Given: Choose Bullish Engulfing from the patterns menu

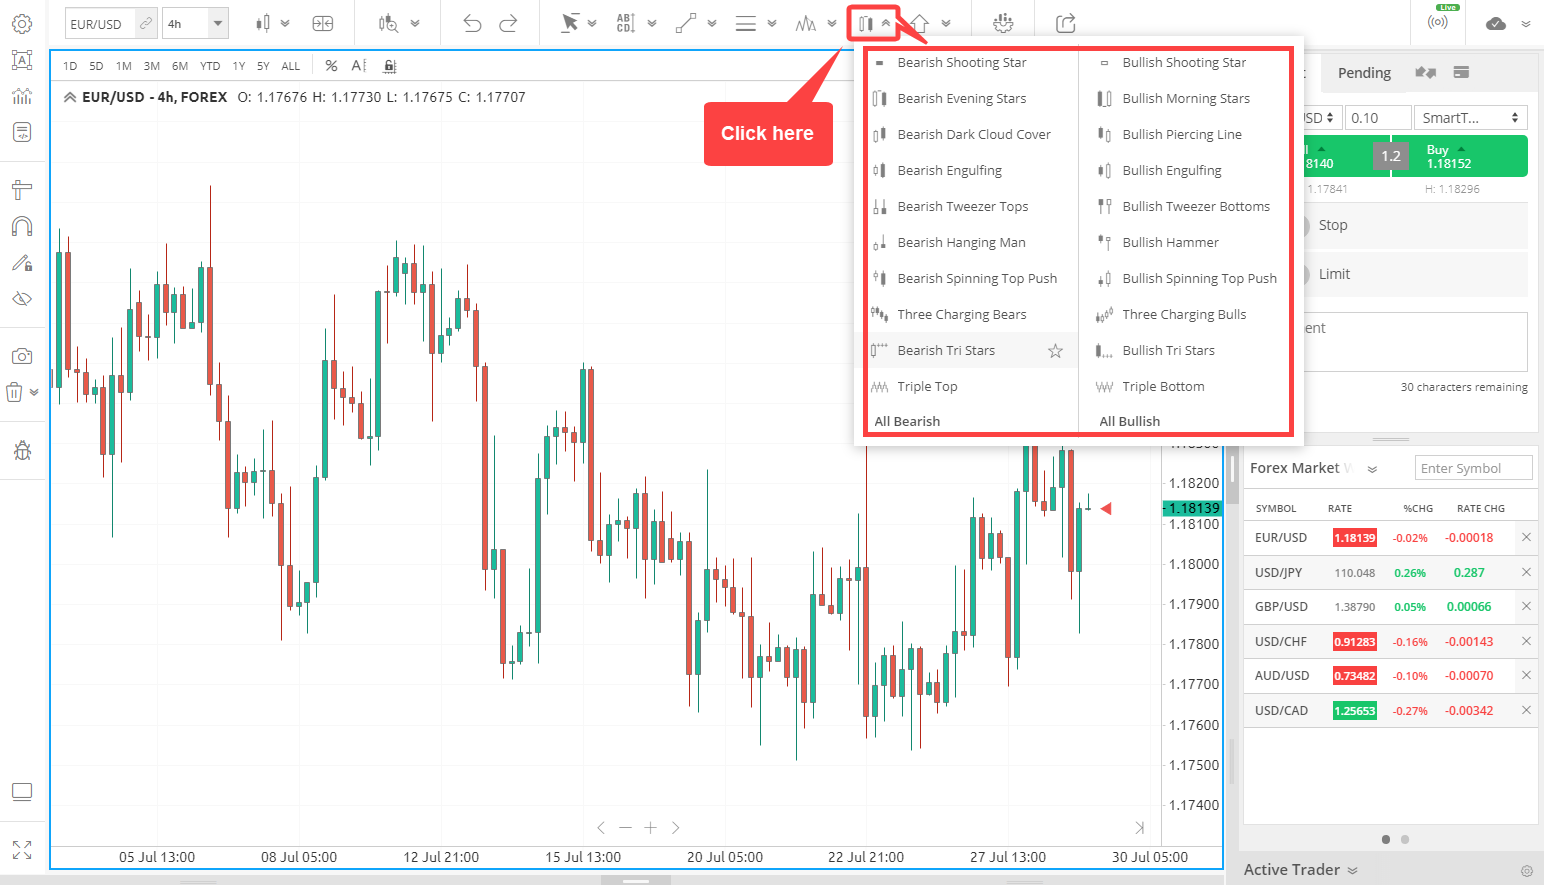Looking at the screenshot, I should (1172, 170).
